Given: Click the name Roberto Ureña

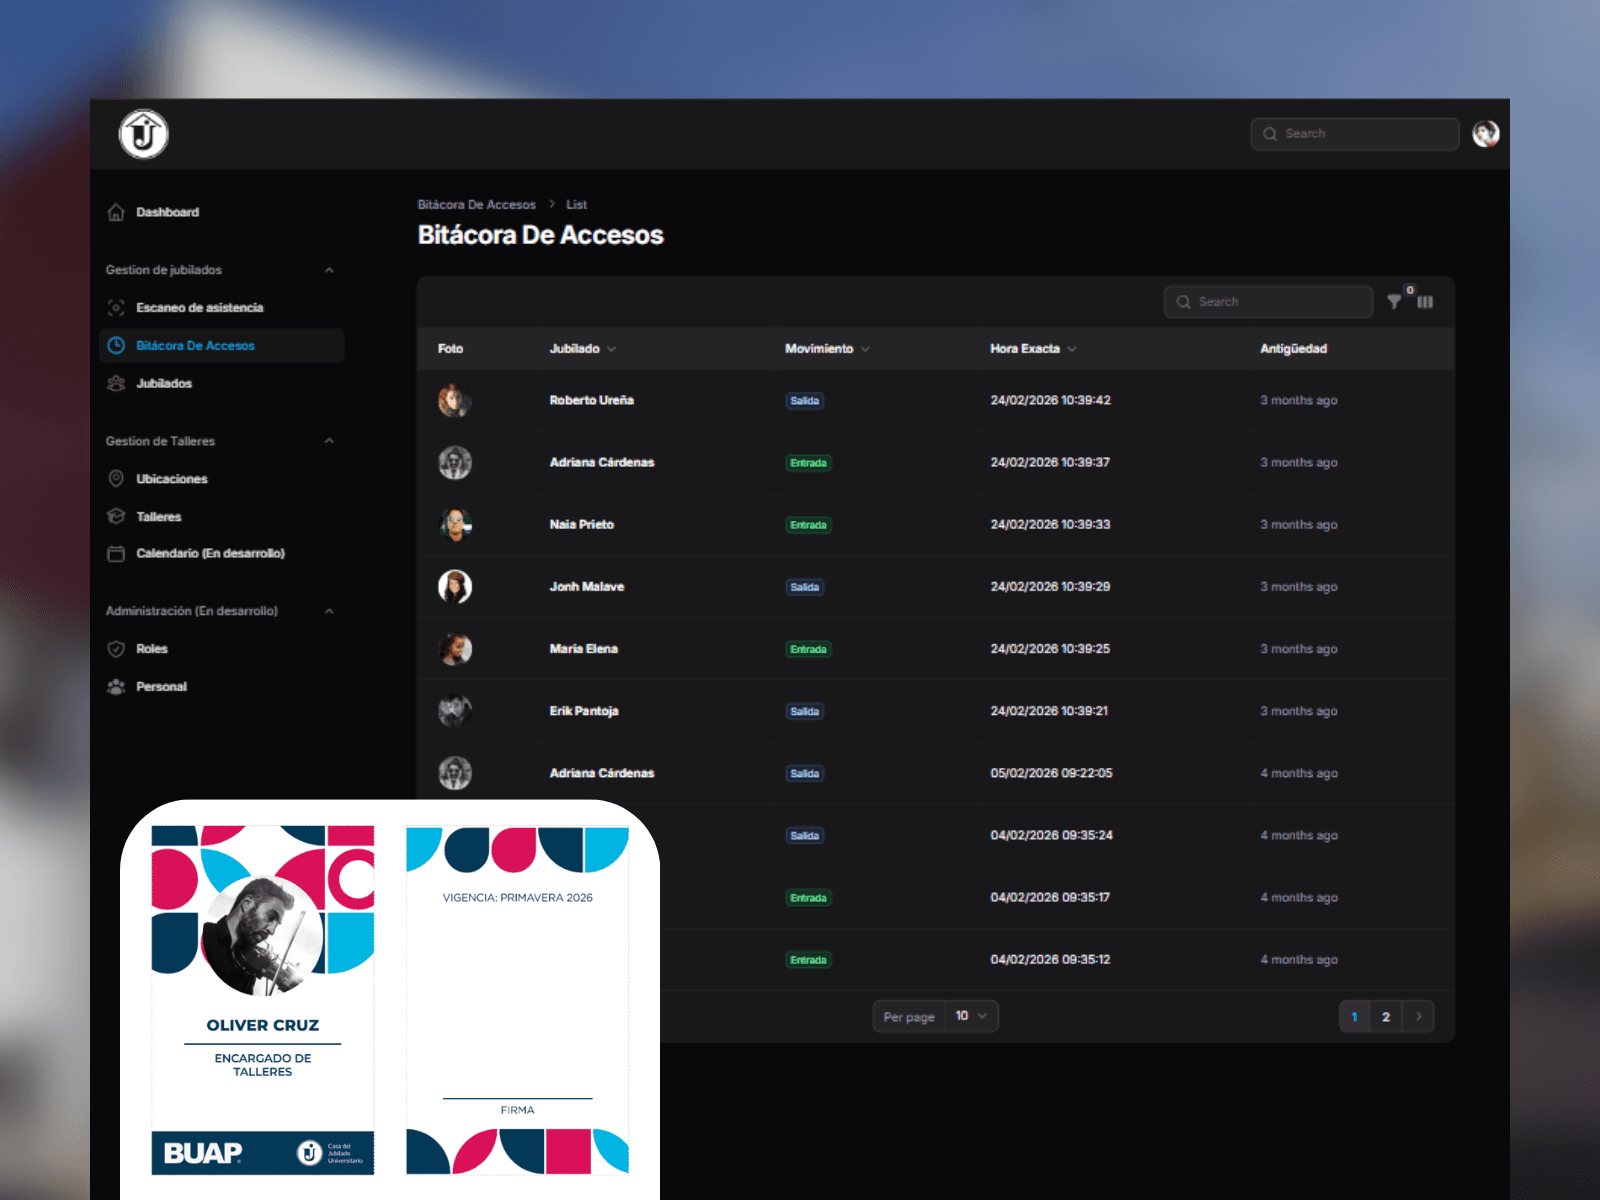Looking at the screenshot, I should (592, 400).
